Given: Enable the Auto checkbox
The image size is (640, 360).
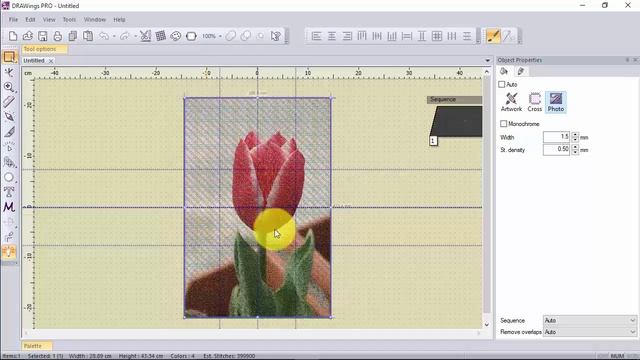Looking at the screenshot, I should tap(502, 84).
